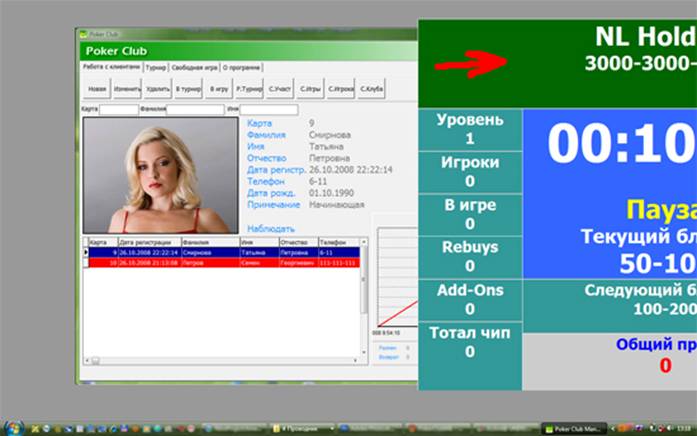Click the Р.Турнир button
This screenshot has height=436, width=697.
coord(249,89)
